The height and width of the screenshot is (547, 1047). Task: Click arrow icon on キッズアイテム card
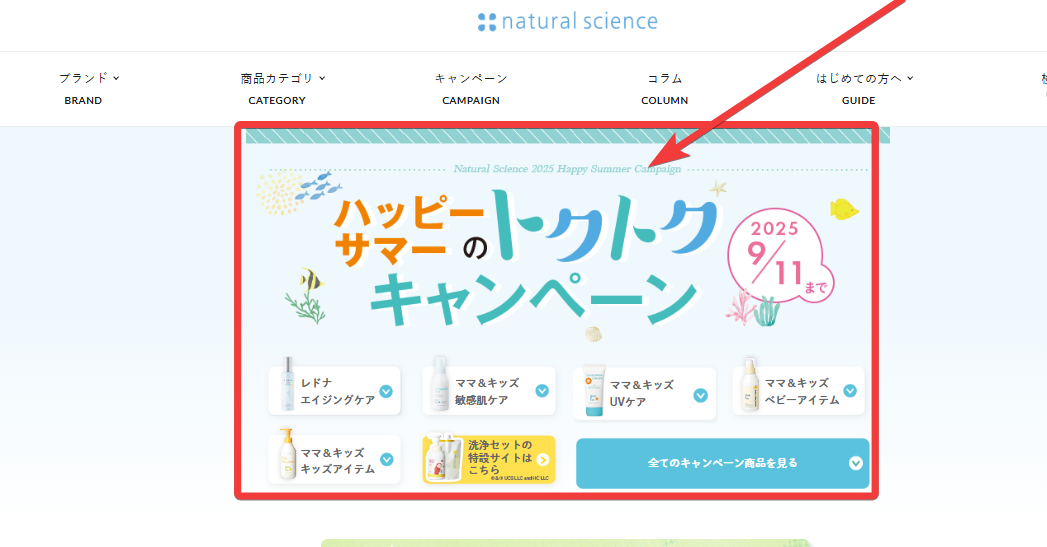[x=387, y=460]
